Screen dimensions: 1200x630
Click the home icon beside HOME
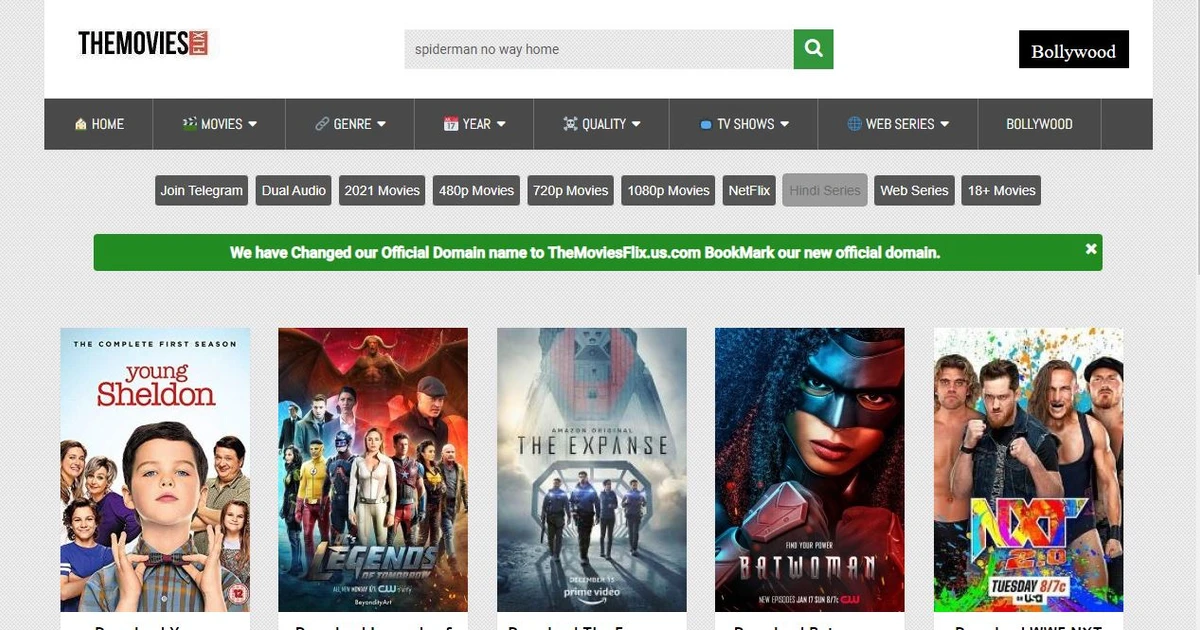pyautogui.click(x=81, y=124)
